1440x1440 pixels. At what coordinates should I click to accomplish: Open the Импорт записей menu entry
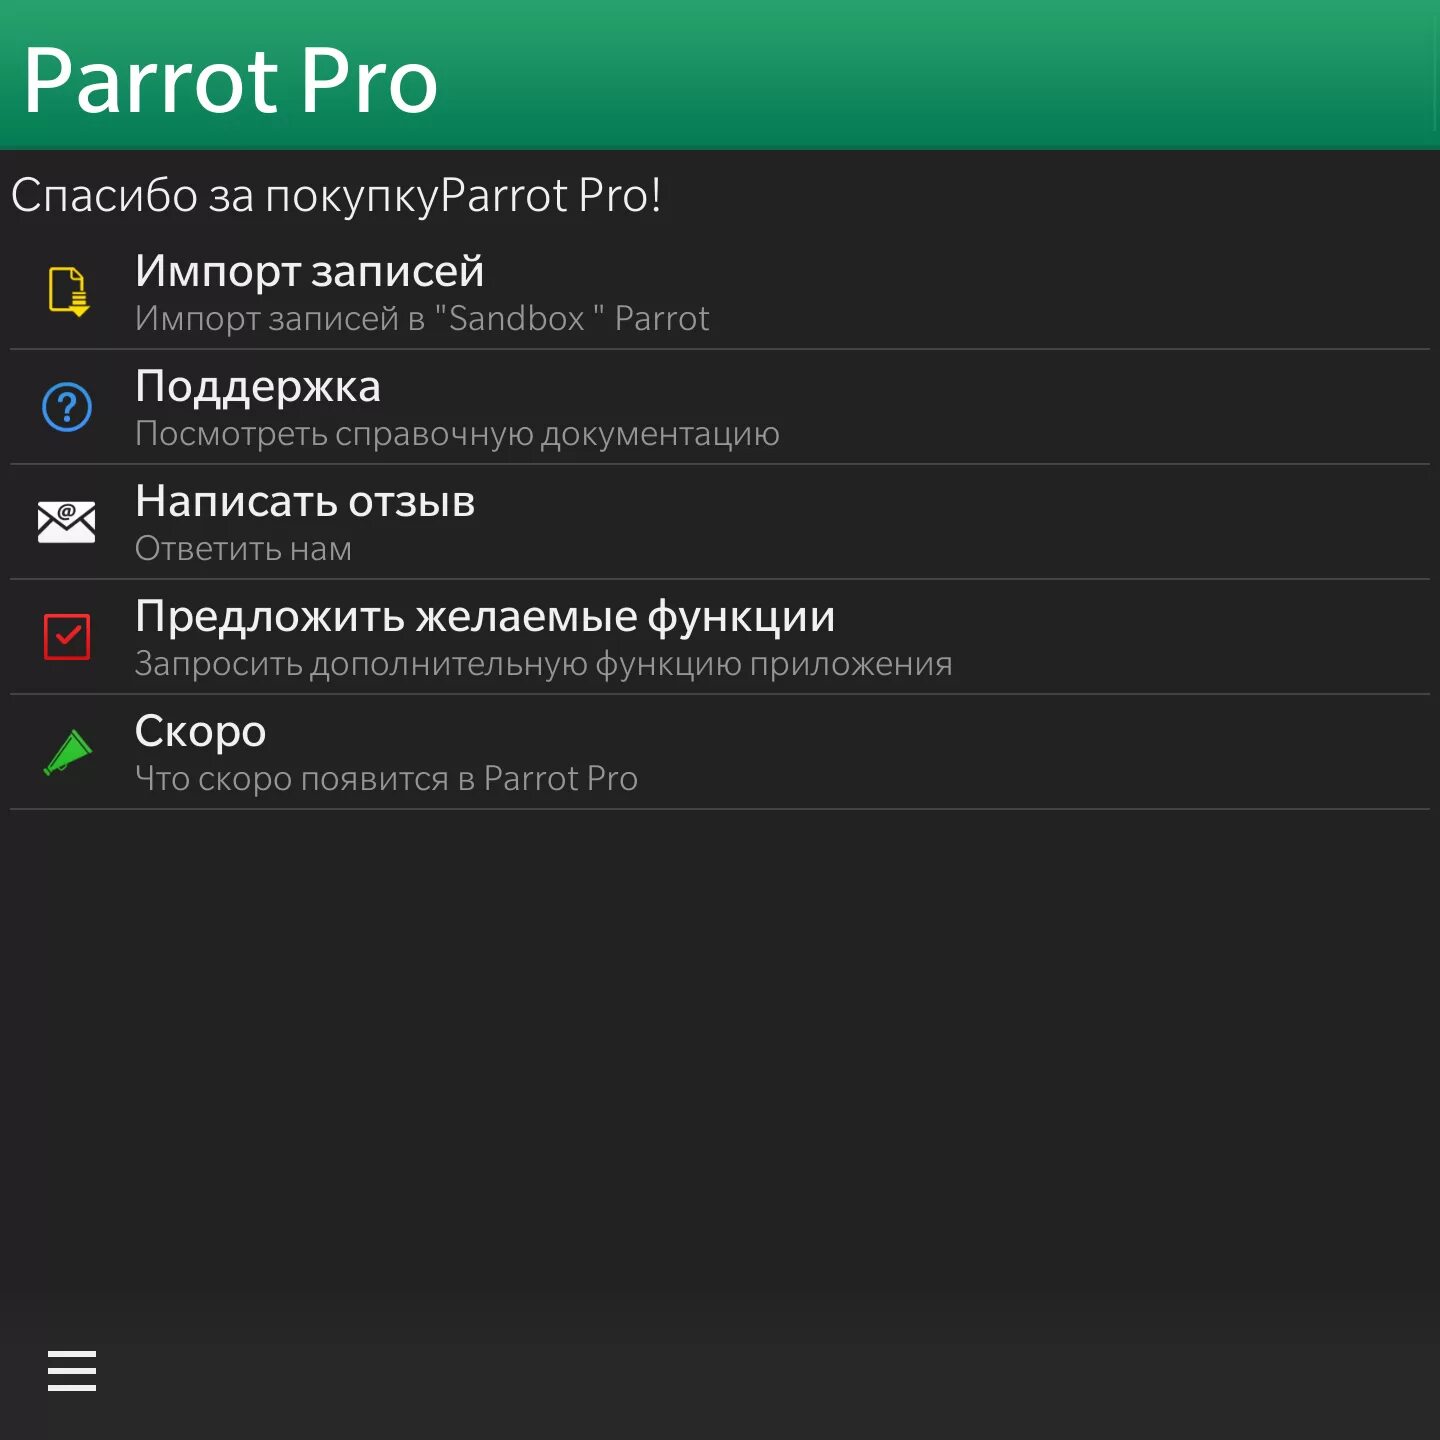tap(310, 270)
